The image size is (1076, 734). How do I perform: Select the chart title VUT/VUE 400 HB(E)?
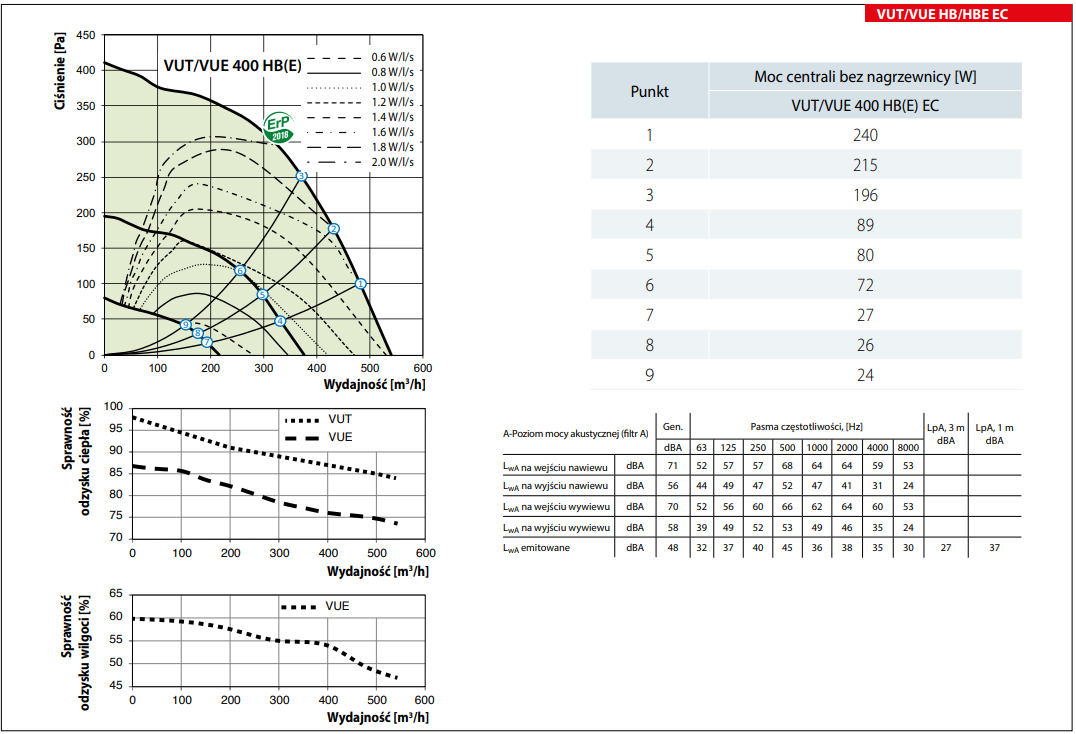click(x=233, y=66)
